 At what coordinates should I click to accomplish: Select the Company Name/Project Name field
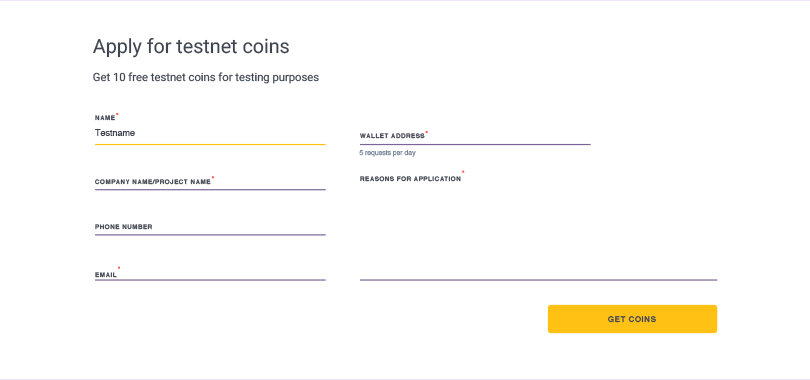click(210, 182)
